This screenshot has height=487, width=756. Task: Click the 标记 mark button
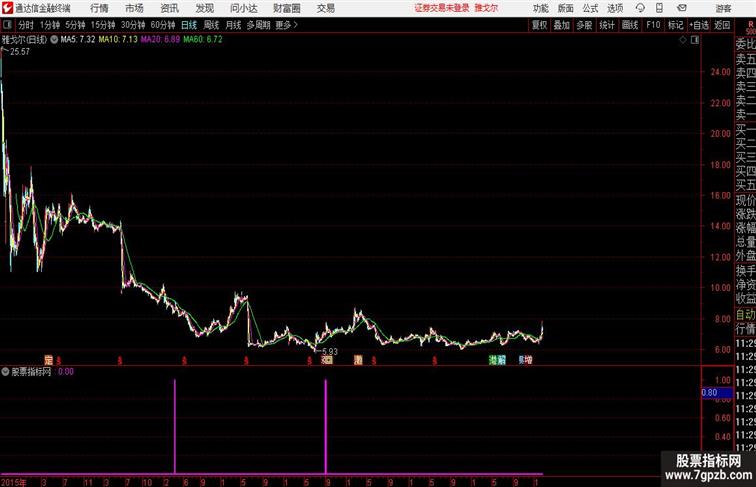[x=675, y=25]
